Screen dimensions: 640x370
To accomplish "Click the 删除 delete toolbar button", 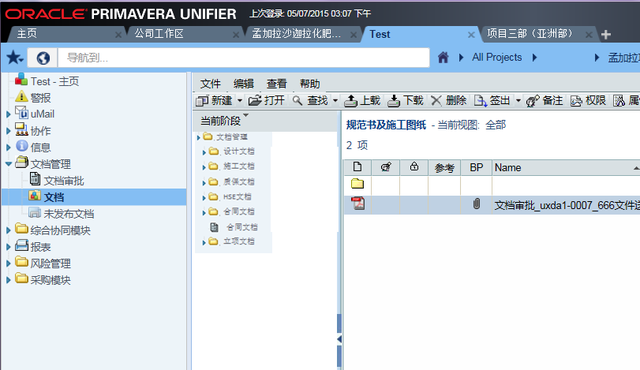I will 449,100.
